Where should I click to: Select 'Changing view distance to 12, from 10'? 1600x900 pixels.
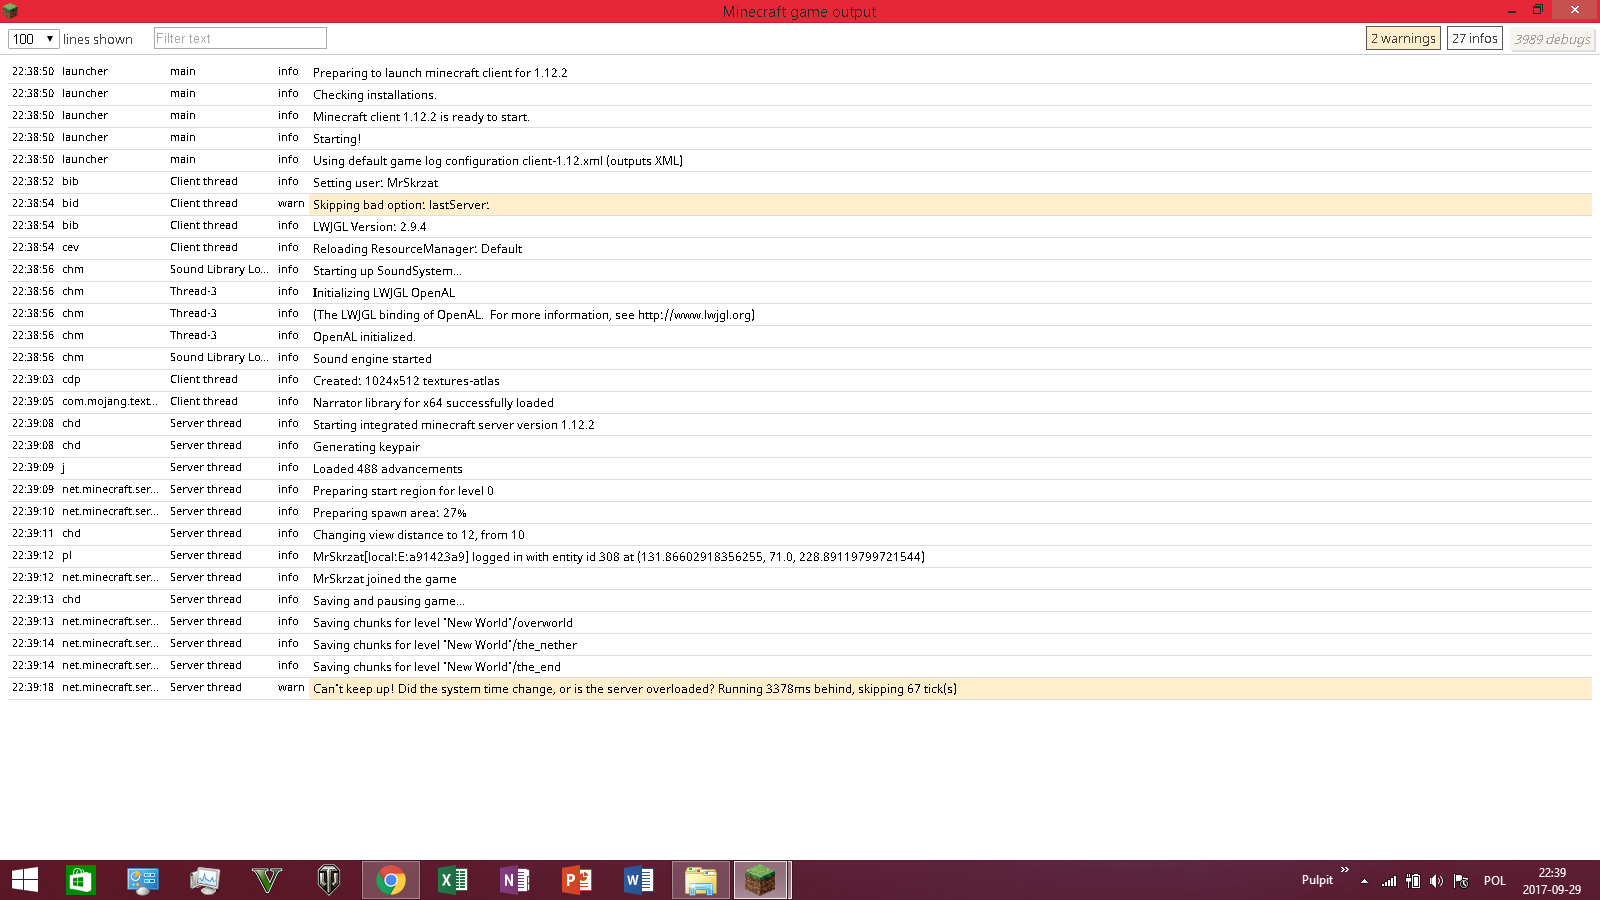pos(419,535)
